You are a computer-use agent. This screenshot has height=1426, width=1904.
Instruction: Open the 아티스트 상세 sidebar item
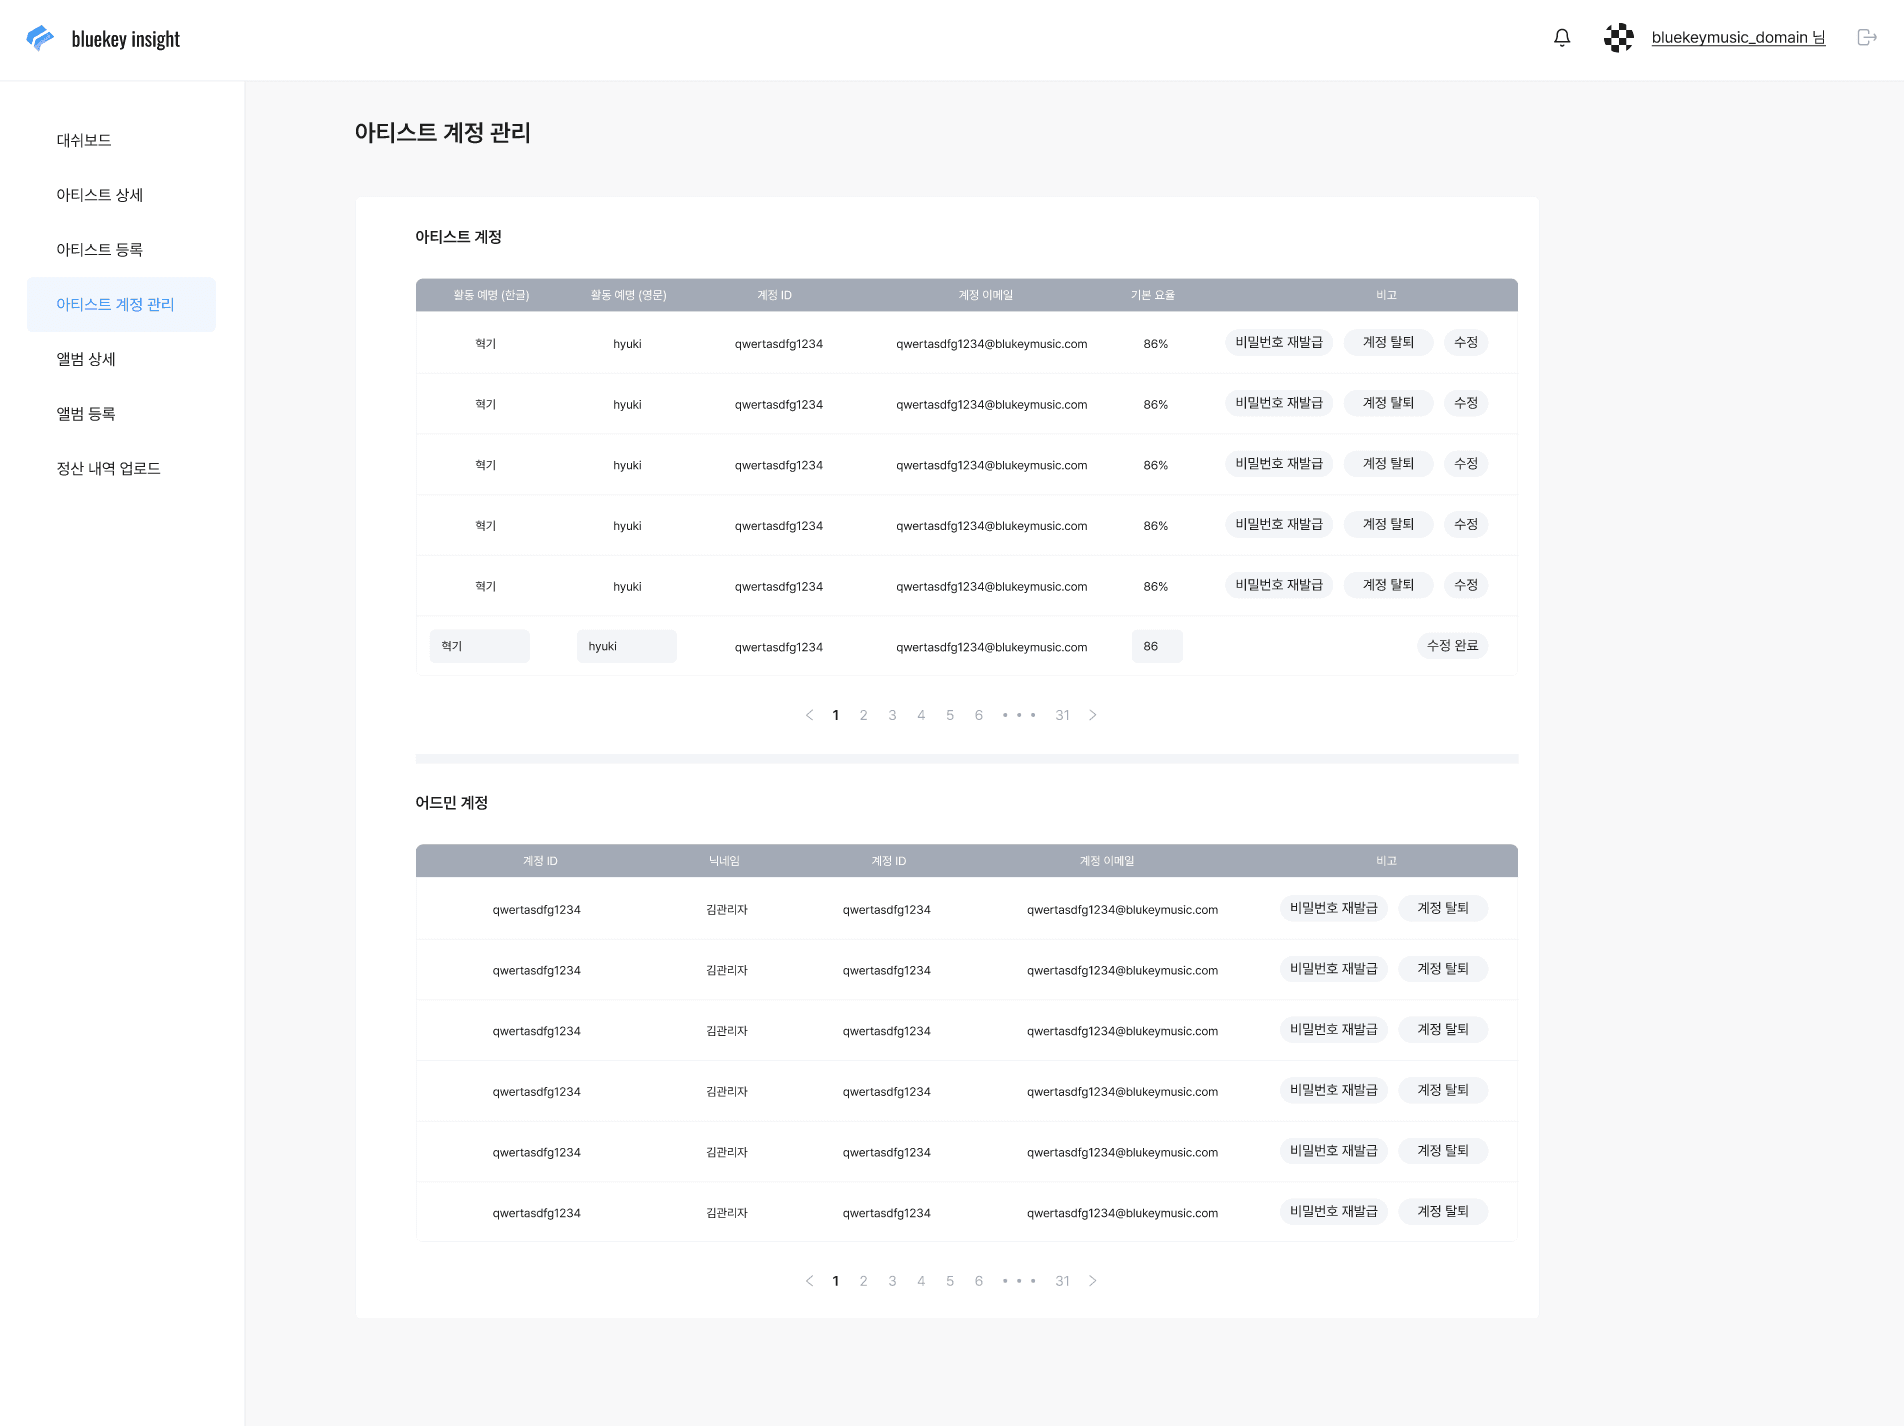[99, 195]
